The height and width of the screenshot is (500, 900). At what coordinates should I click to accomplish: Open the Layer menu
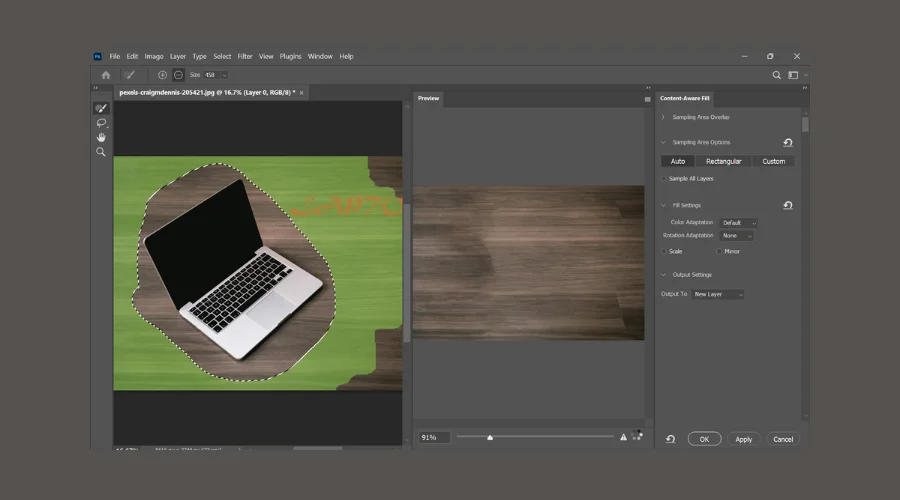[x=178, y=56]
